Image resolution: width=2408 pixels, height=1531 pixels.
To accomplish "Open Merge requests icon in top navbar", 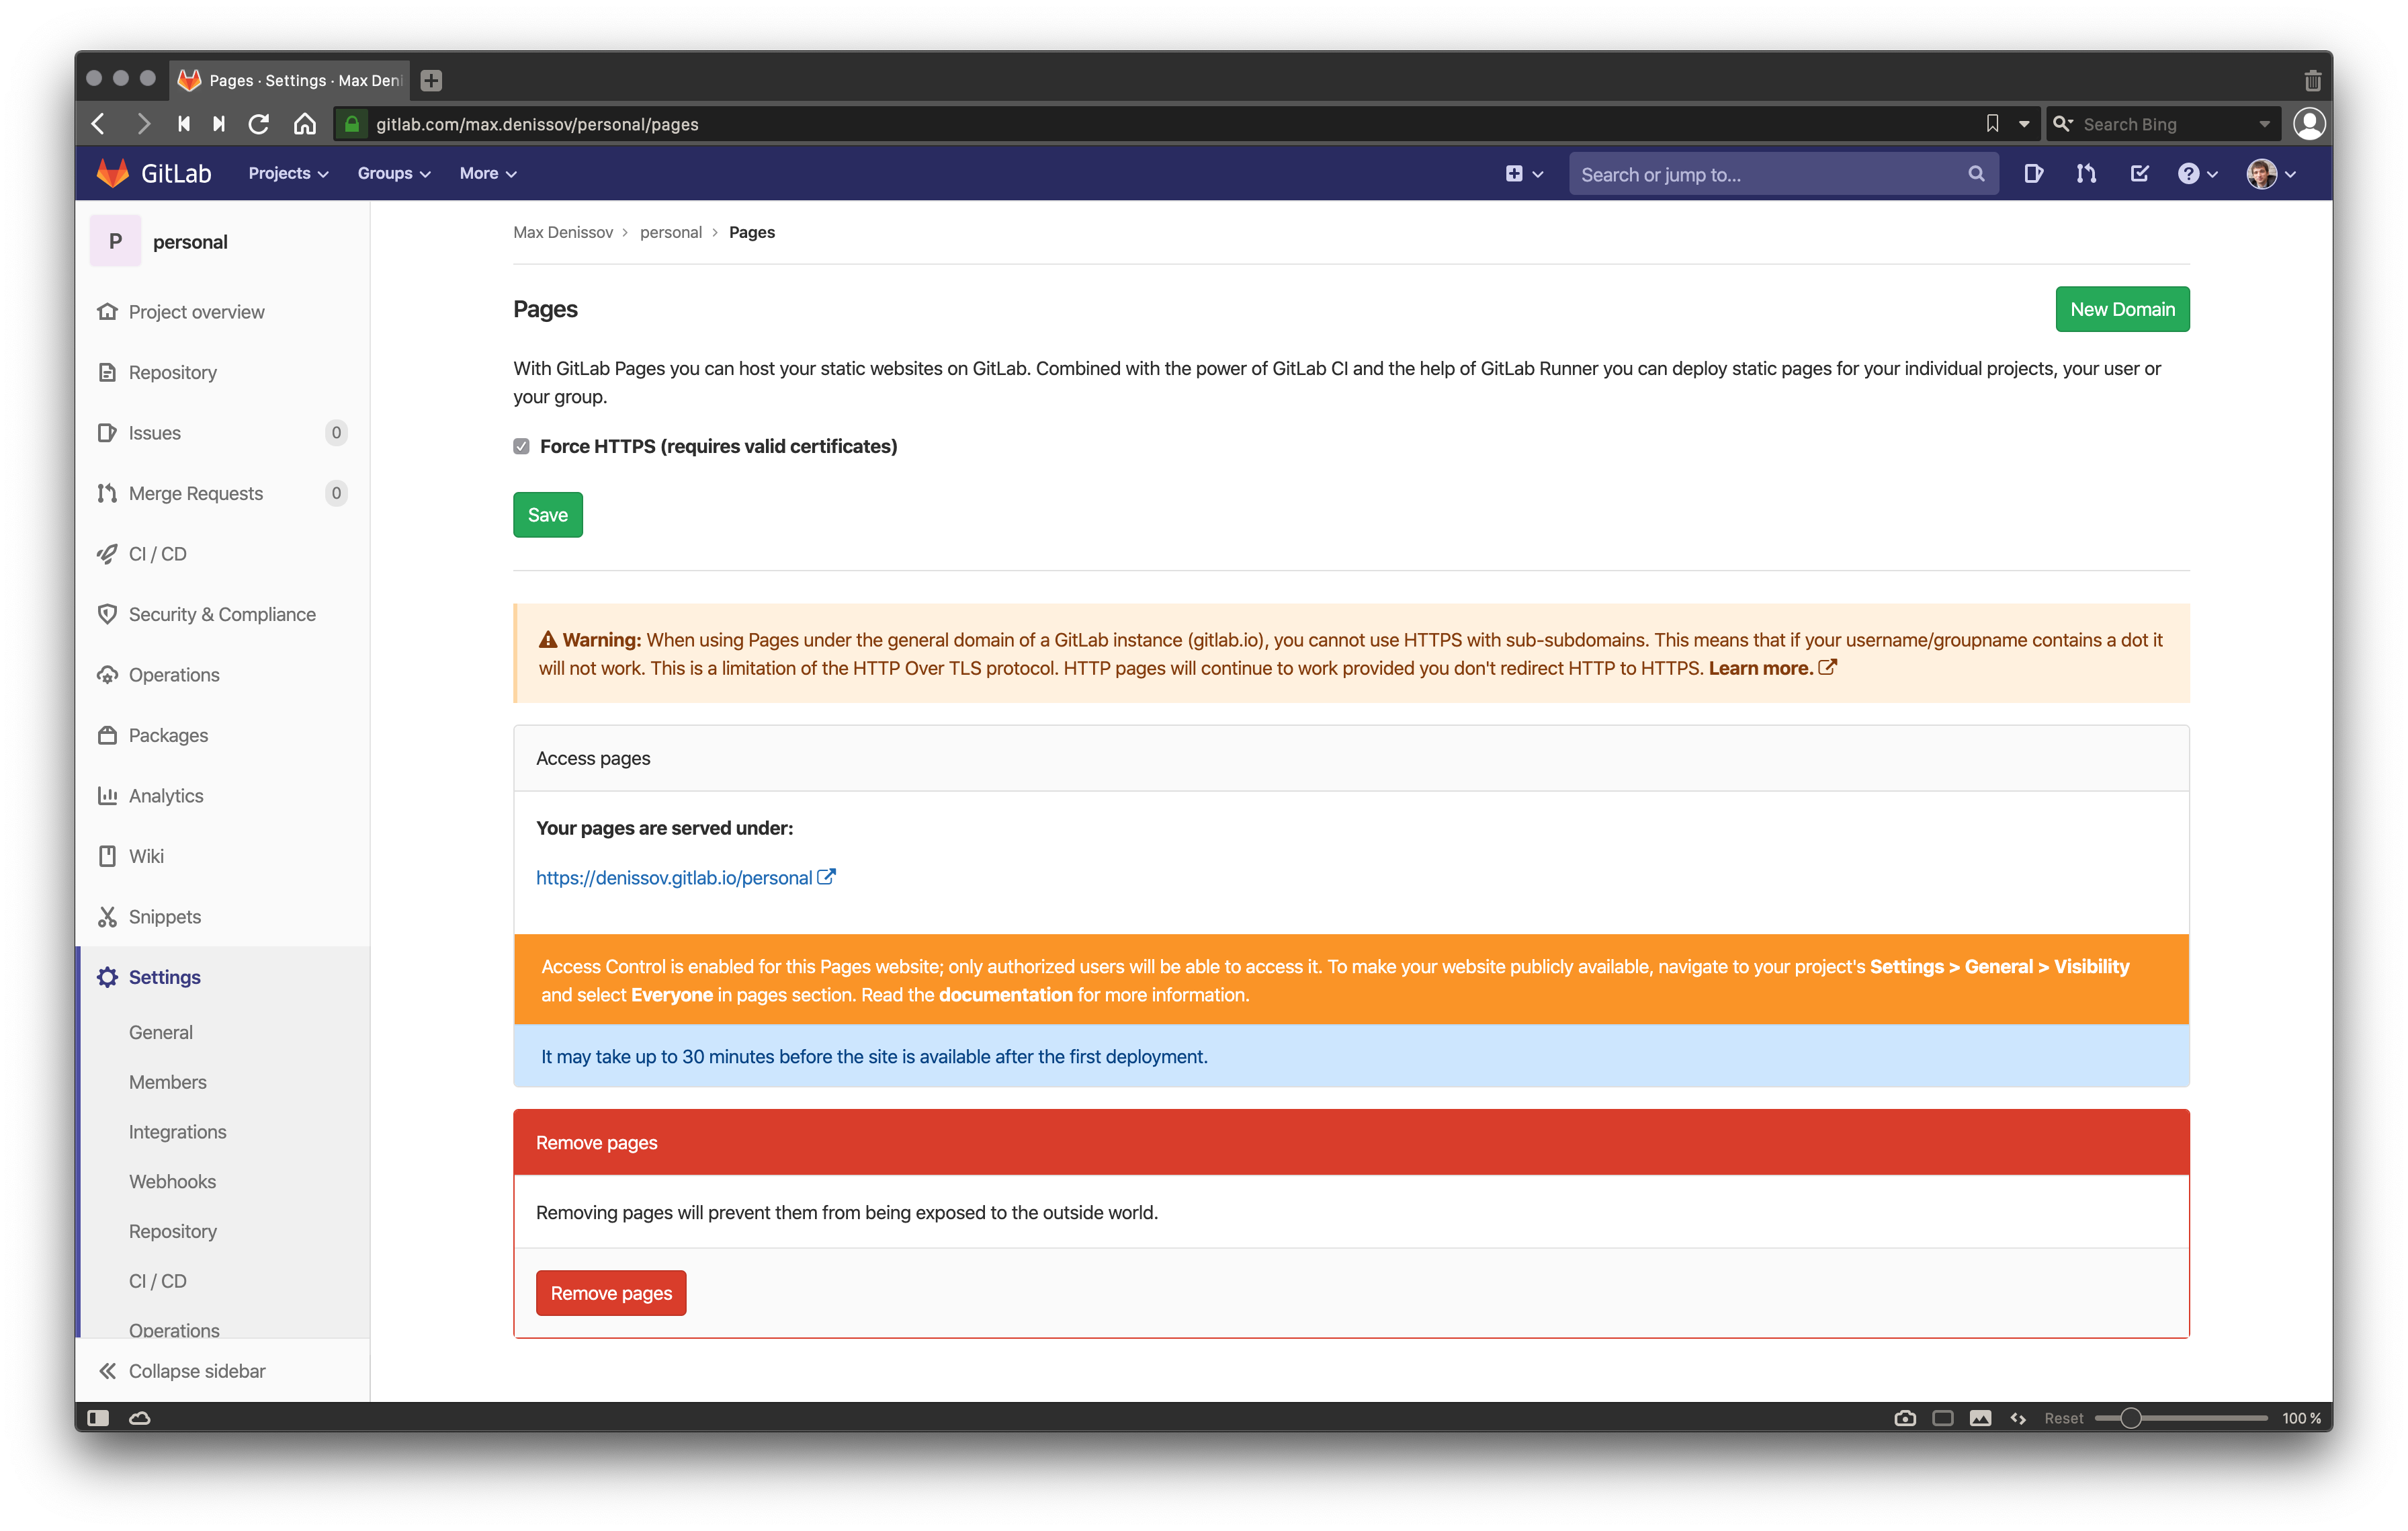I will pos(2086,174).
